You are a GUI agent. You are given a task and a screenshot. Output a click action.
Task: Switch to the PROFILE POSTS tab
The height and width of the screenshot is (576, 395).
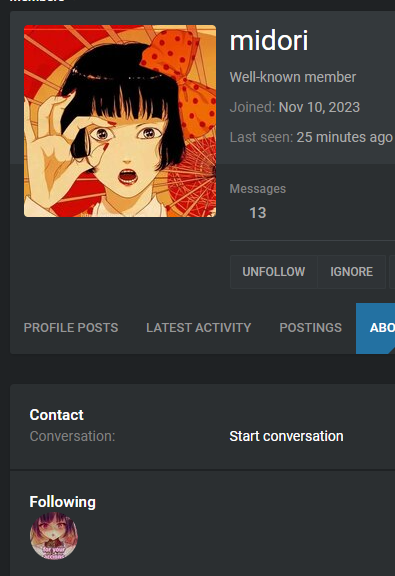(x=71, y=328)
